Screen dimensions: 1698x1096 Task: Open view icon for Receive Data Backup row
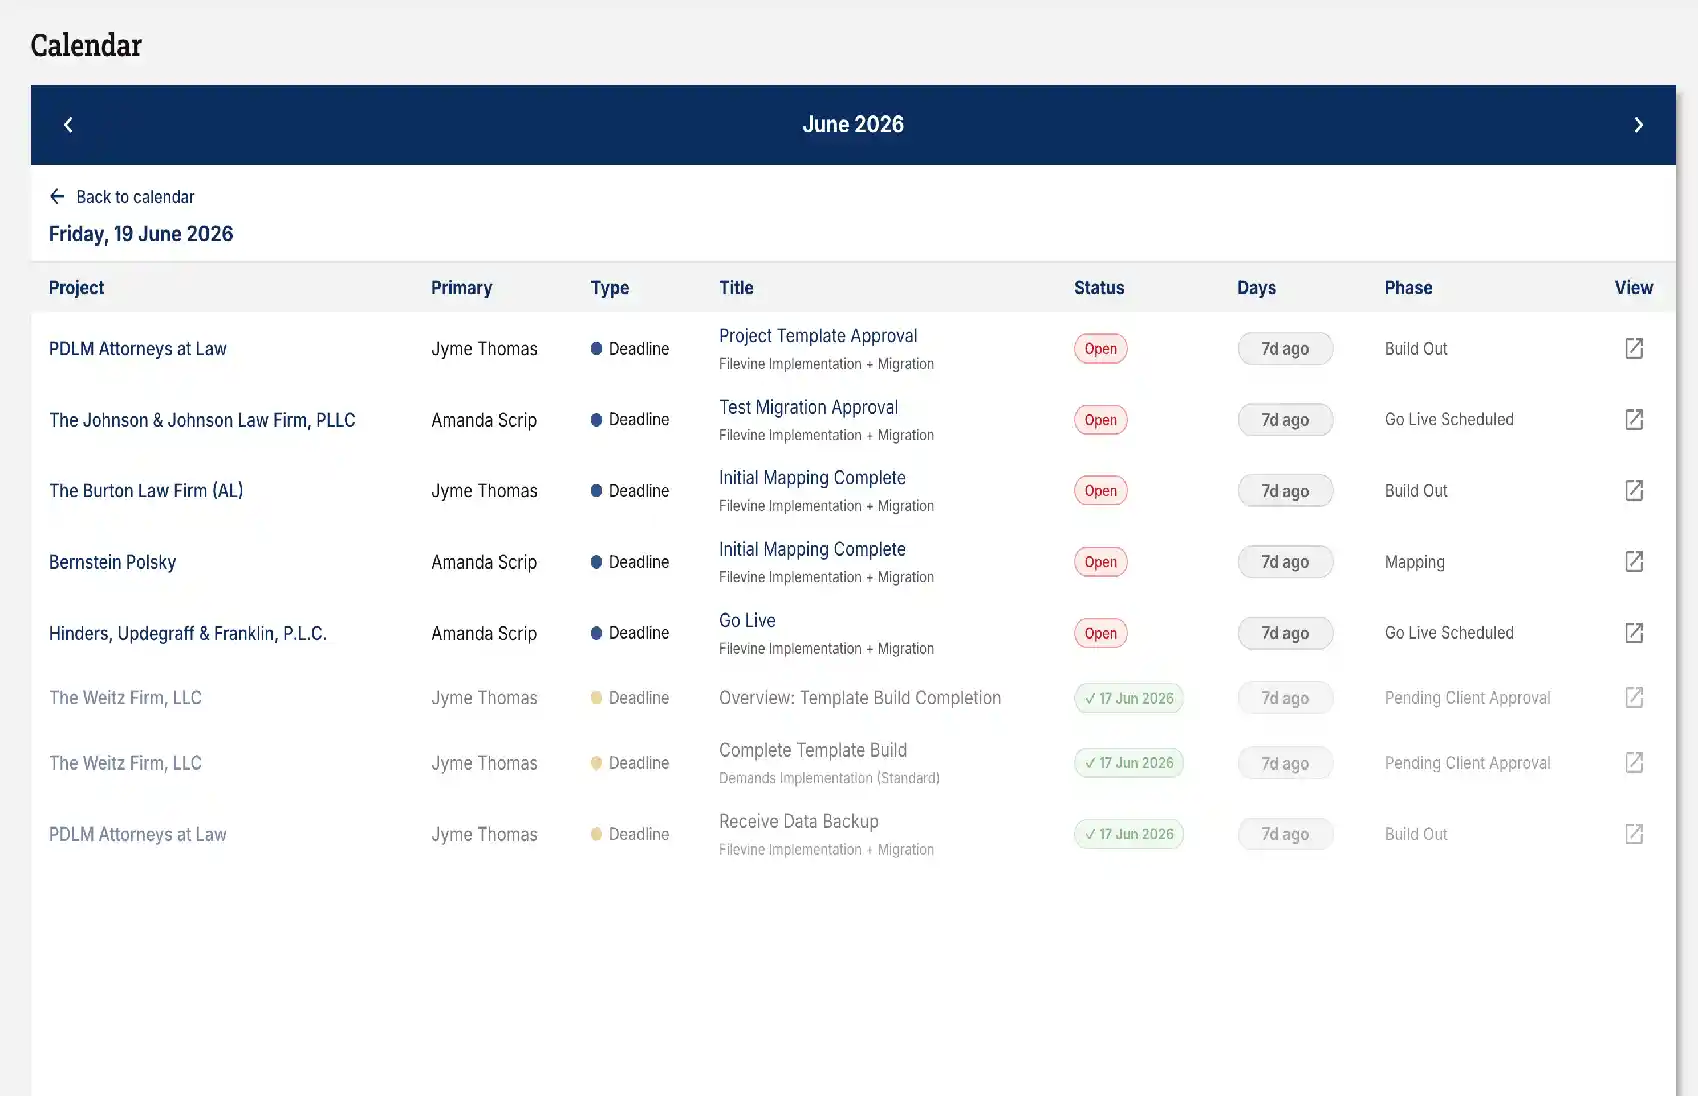pos(1634,833)
